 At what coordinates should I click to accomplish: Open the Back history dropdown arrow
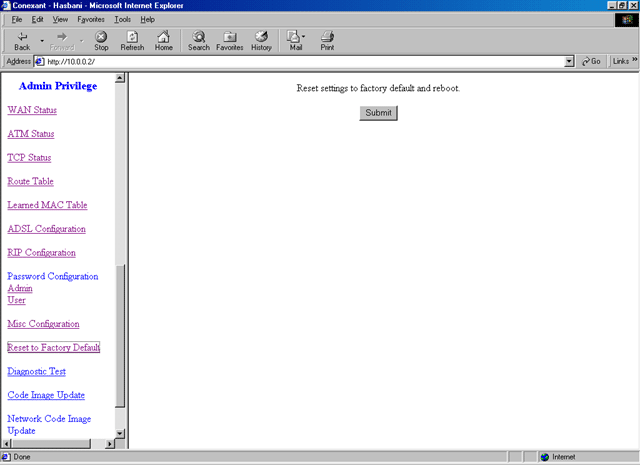tap(42, 40)
